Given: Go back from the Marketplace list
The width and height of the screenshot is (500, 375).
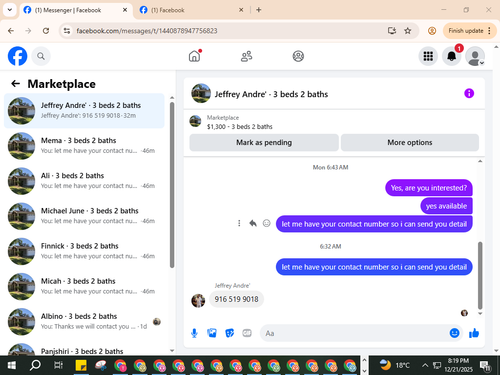Looking at the screenshot, I should tap(16, 84).
